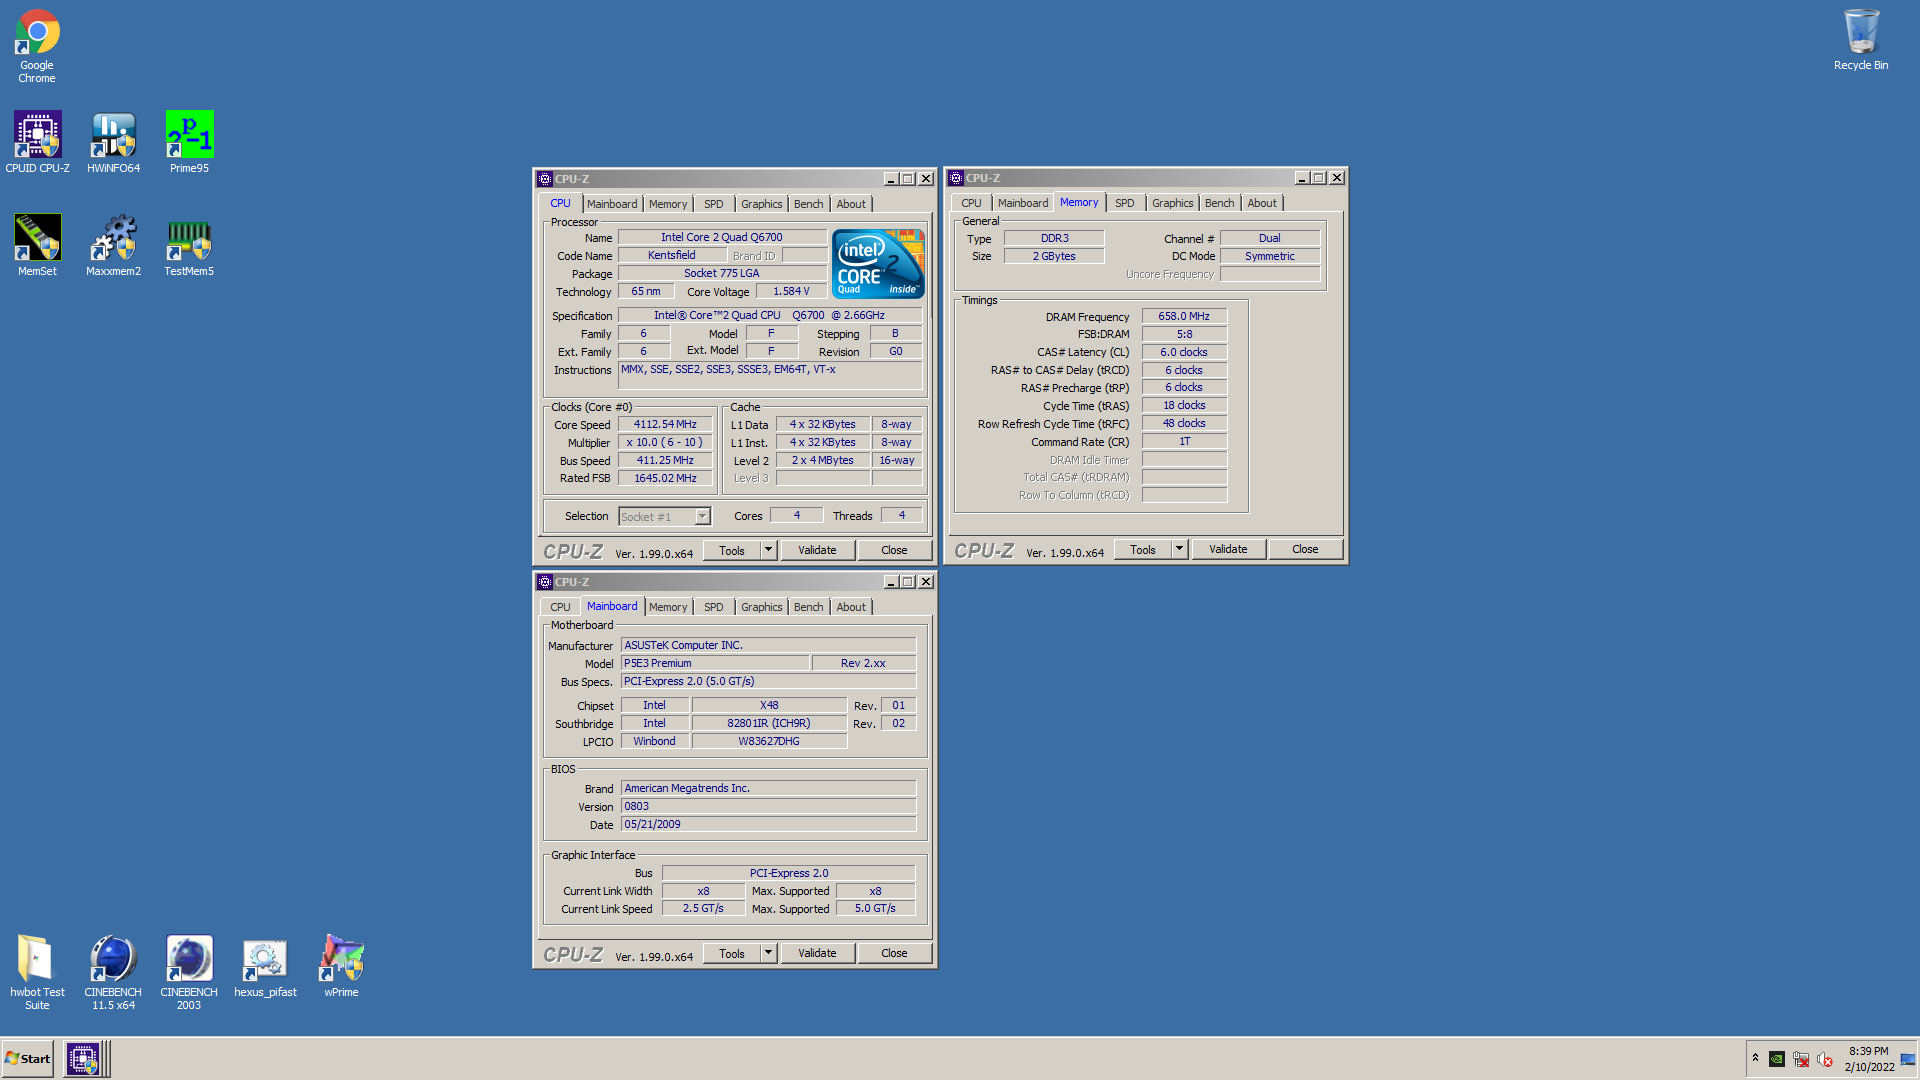Click Validate in Memory window
This screenshot has height=1080, width=1920.
pos(1228,549)
